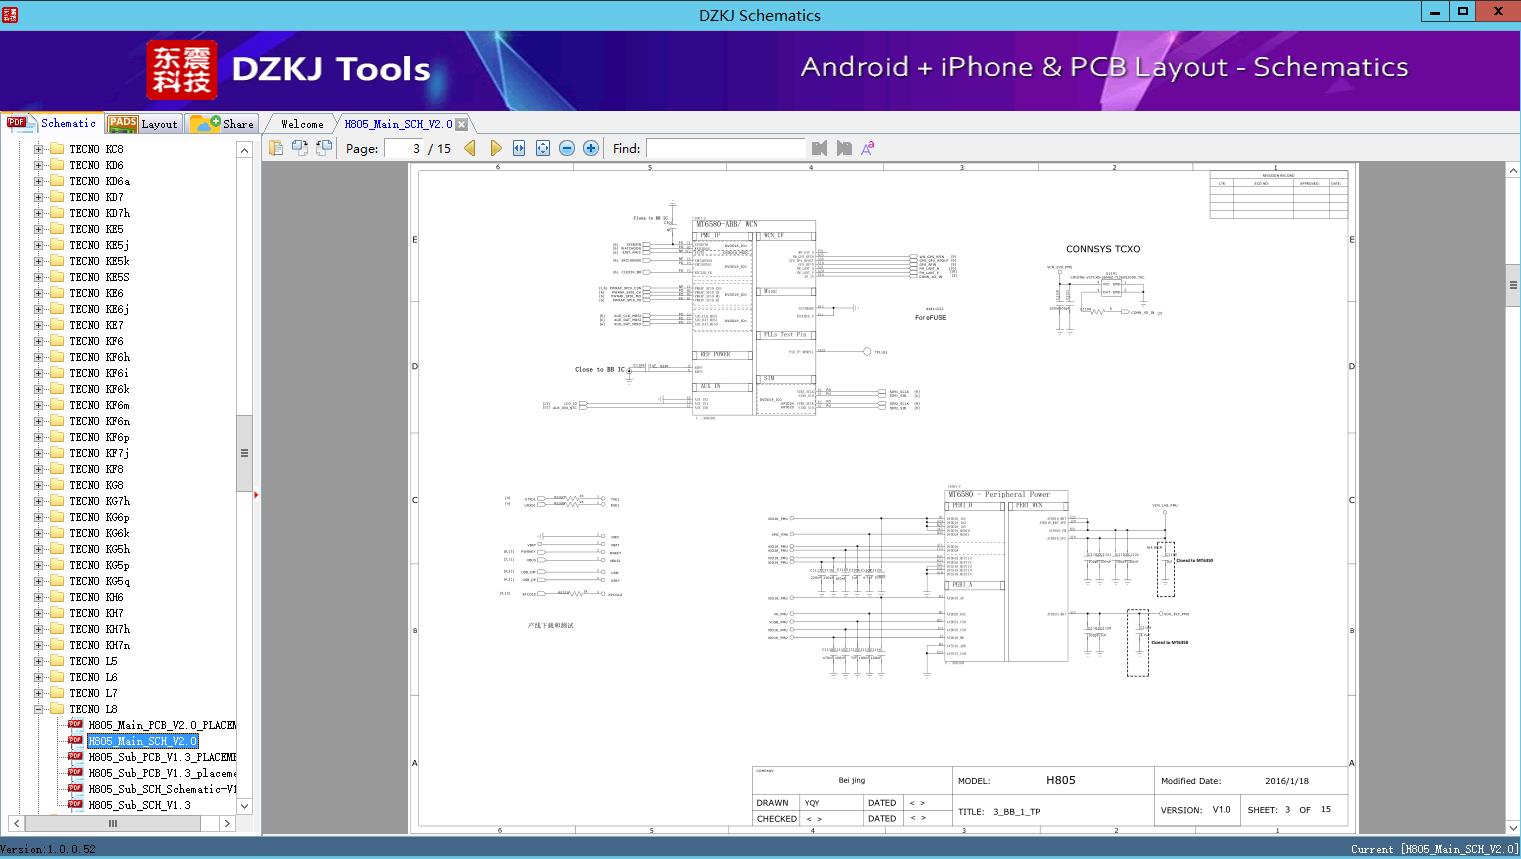Viewport: 1521px width, 859px height.
Task: Select the TECNO KG7h folder
Action: pyautogui.click(x=99, y=501)
